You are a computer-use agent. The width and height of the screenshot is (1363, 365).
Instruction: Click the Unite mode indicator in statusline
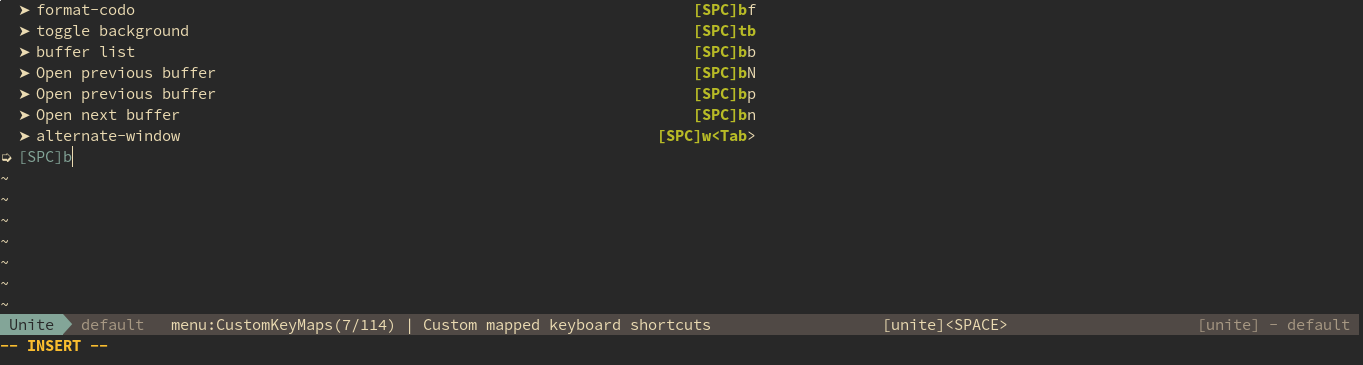(32, 325)
